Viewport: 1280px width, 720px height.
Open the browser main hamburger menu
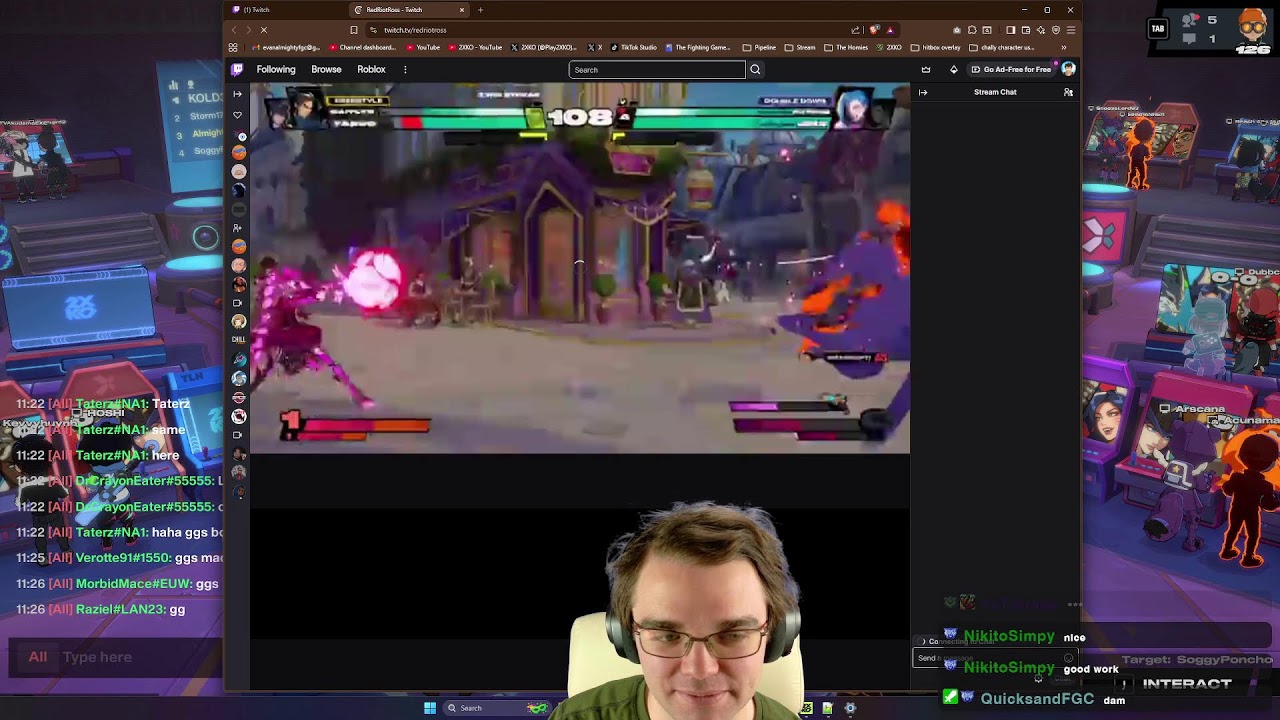click(1070, 30)
